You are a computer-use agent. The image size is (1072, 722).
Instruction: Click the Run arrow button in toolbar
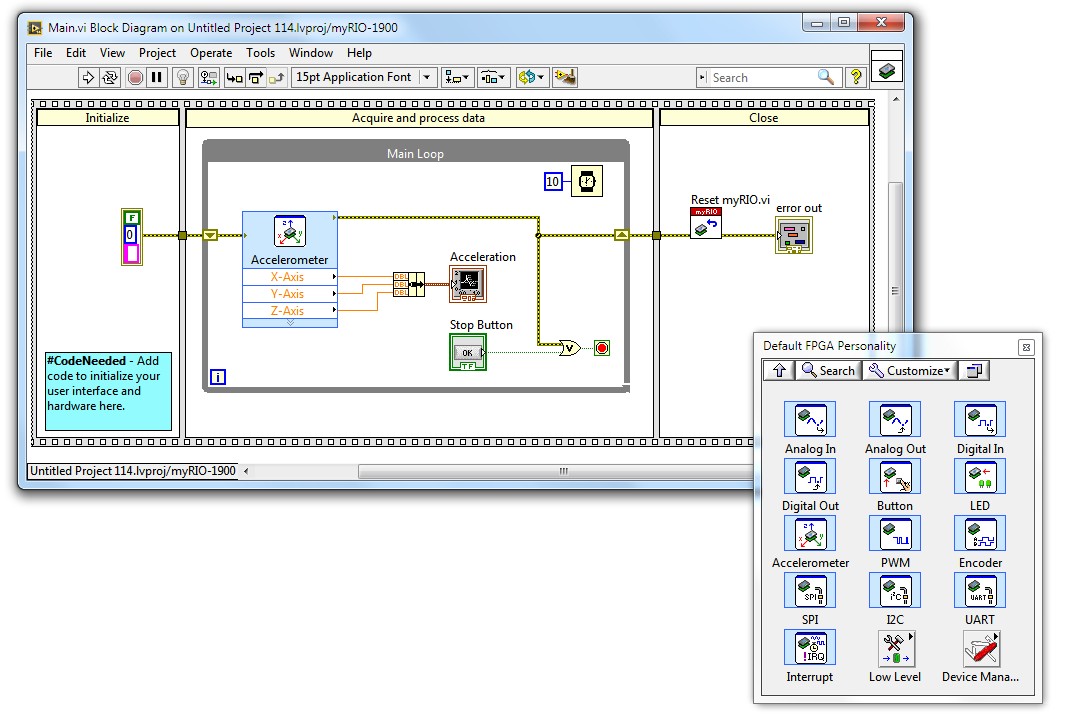click(x=88, y=77)
